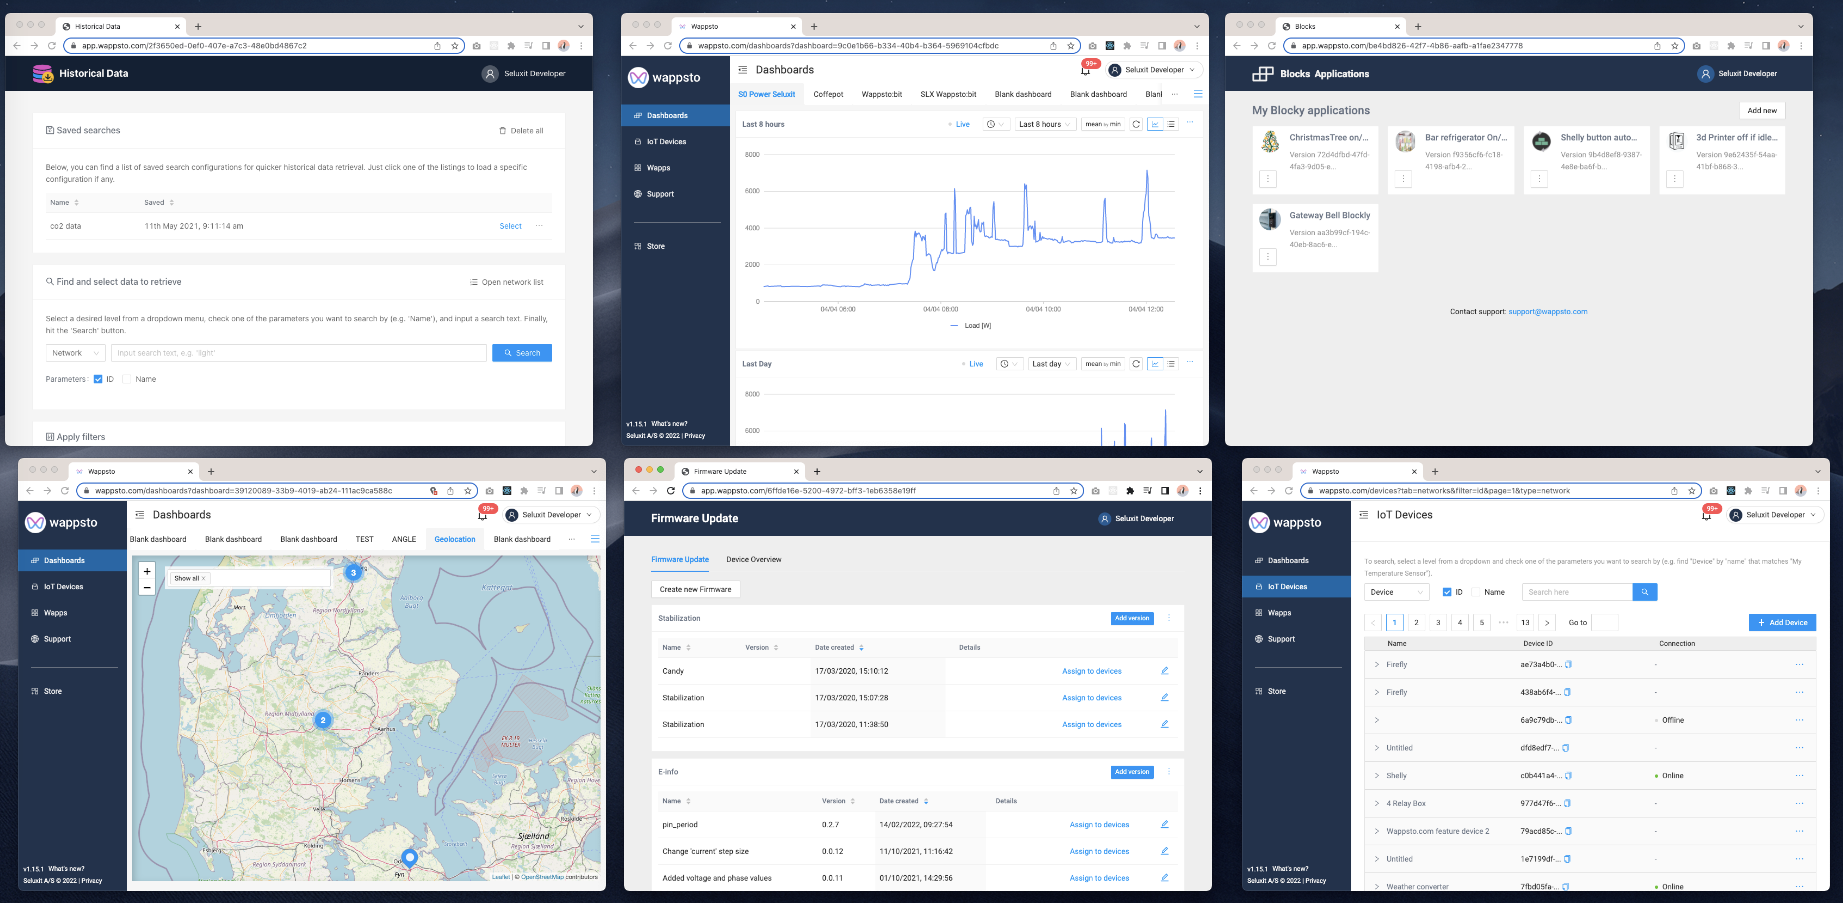The height and width of the screenshot is (903, 1843).
Task: Click map cluster marker labeled 2
Action: coord(323,719)
